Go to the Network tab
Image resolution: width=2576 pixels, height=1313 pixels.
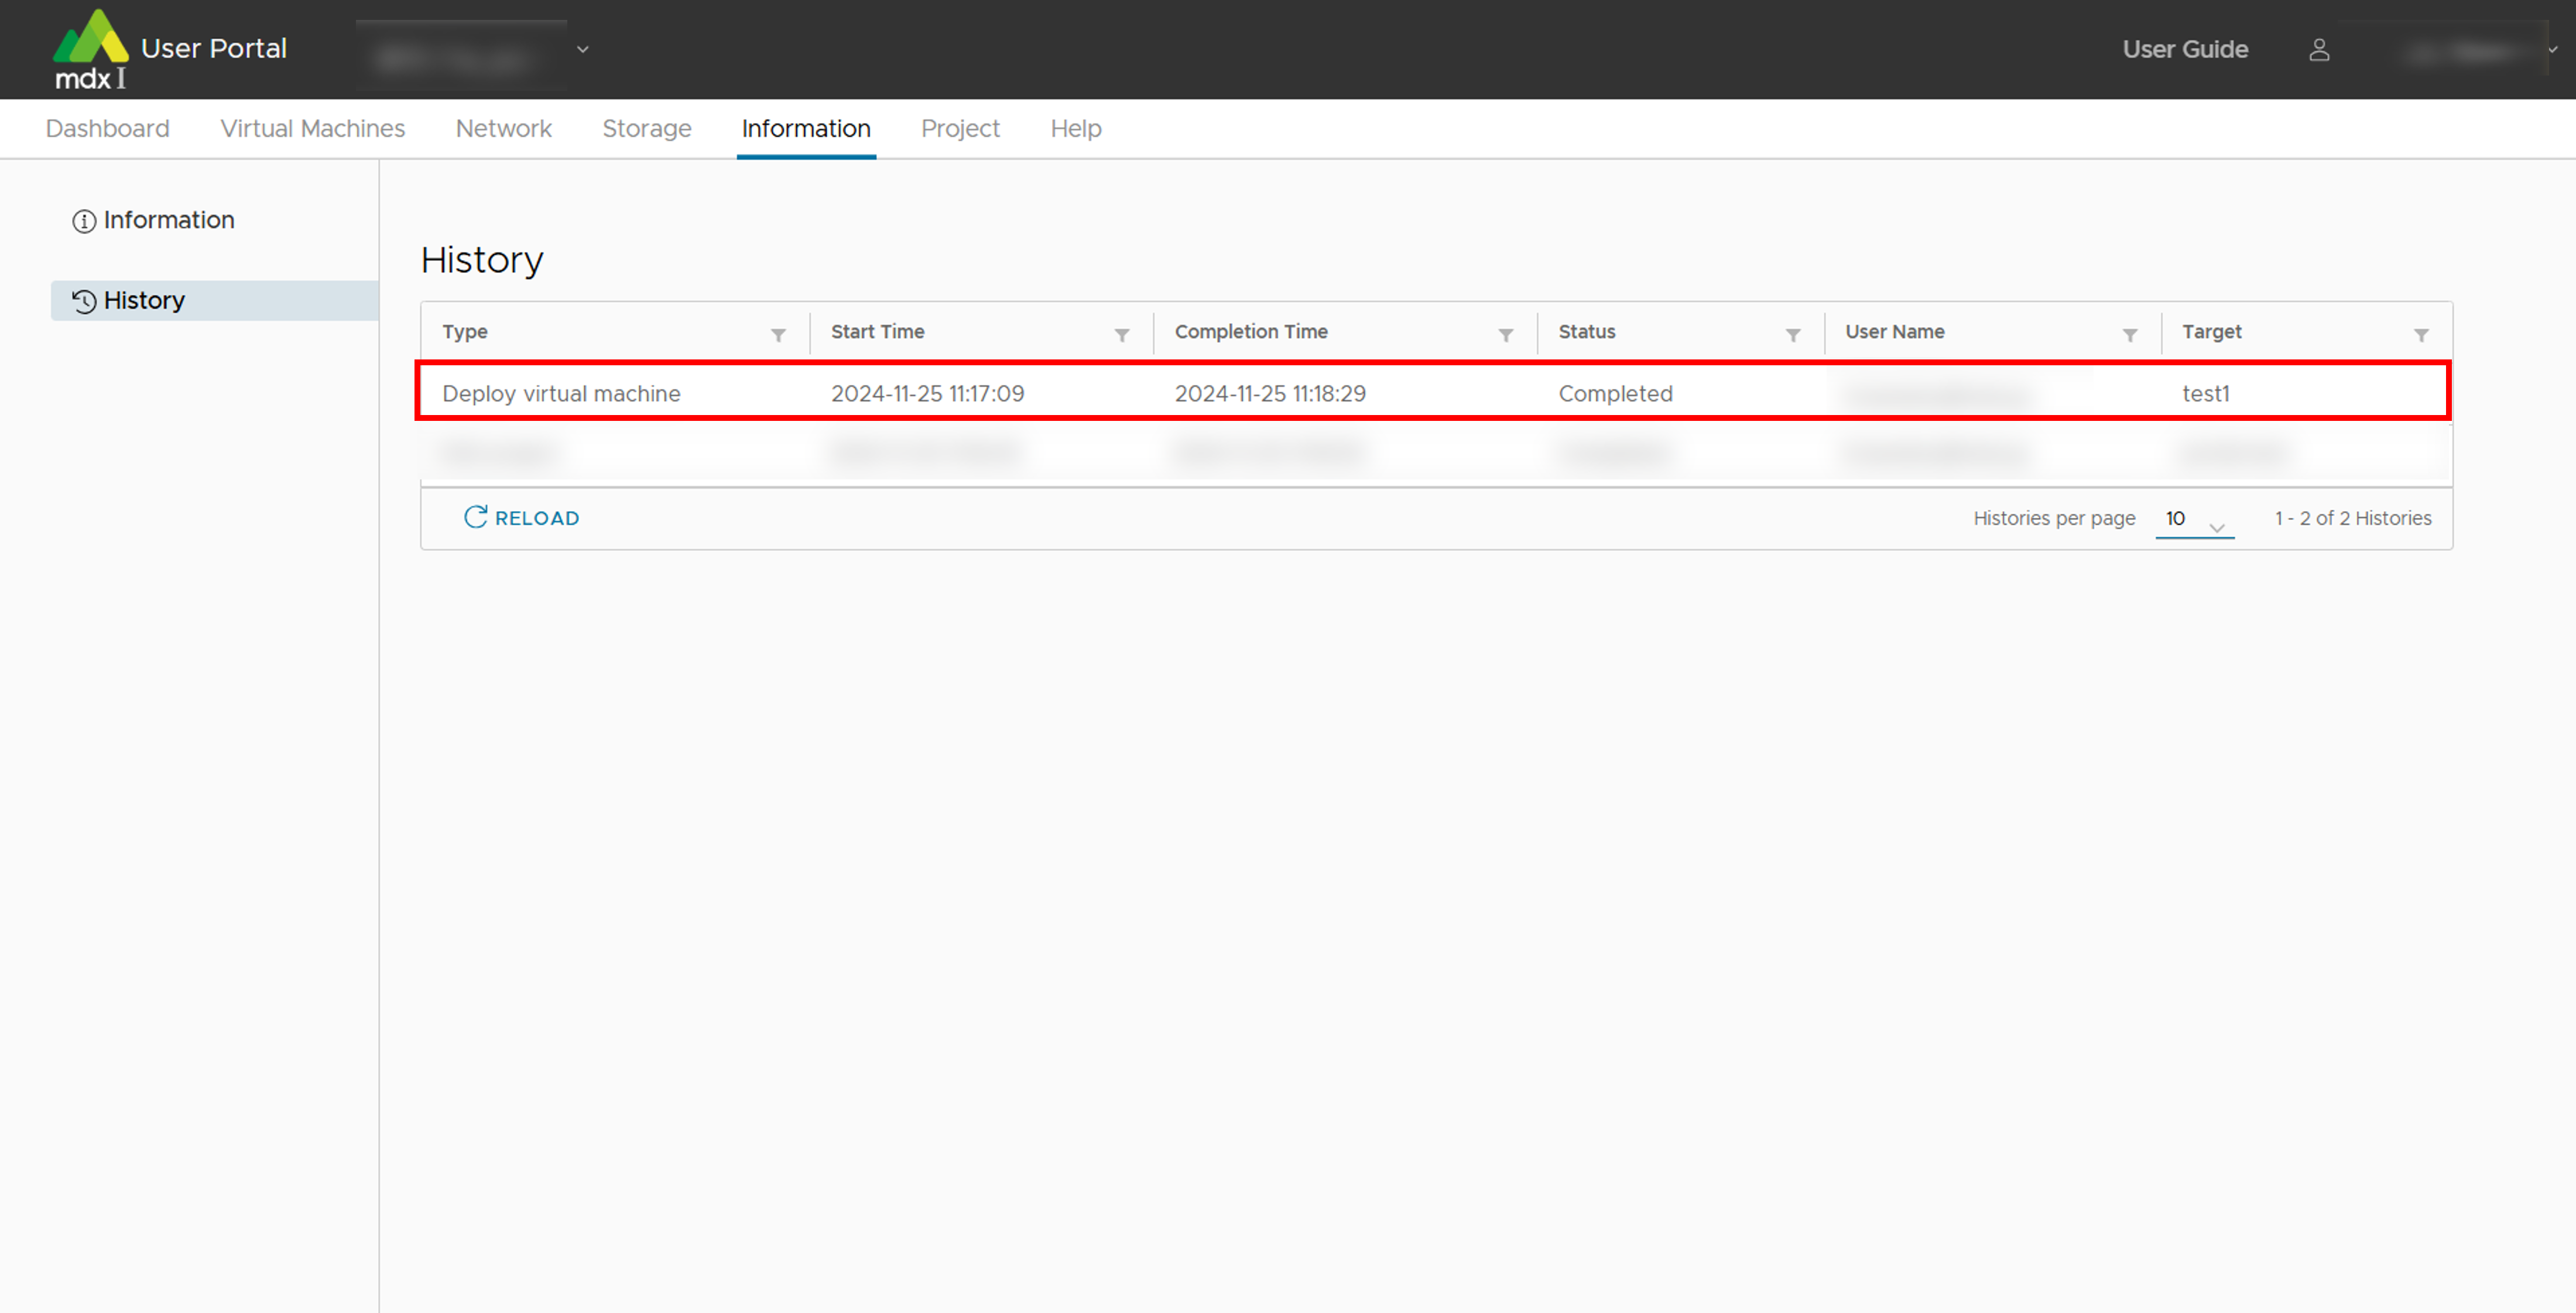(x=503, y=128)
